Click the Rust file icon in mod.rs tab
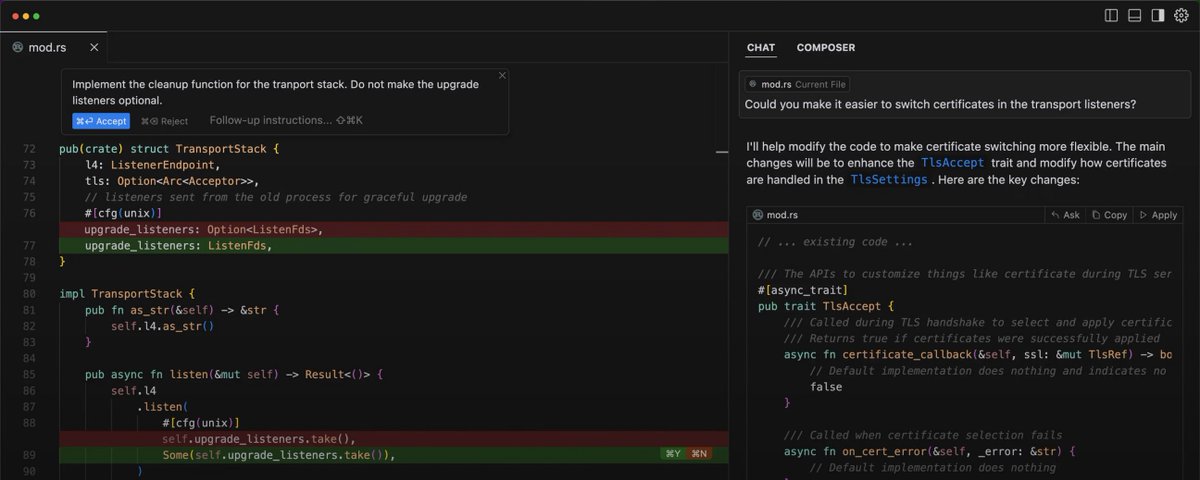This screenshot has width=1200, height=480. [17, 47]
